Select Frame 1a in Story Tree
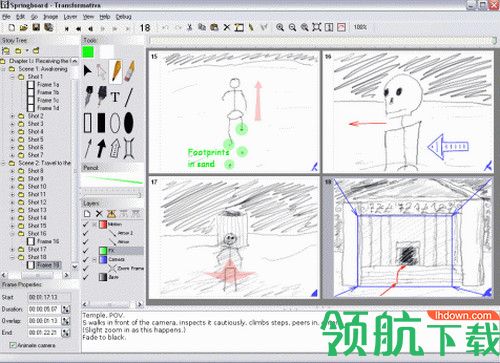 point(48,85)
